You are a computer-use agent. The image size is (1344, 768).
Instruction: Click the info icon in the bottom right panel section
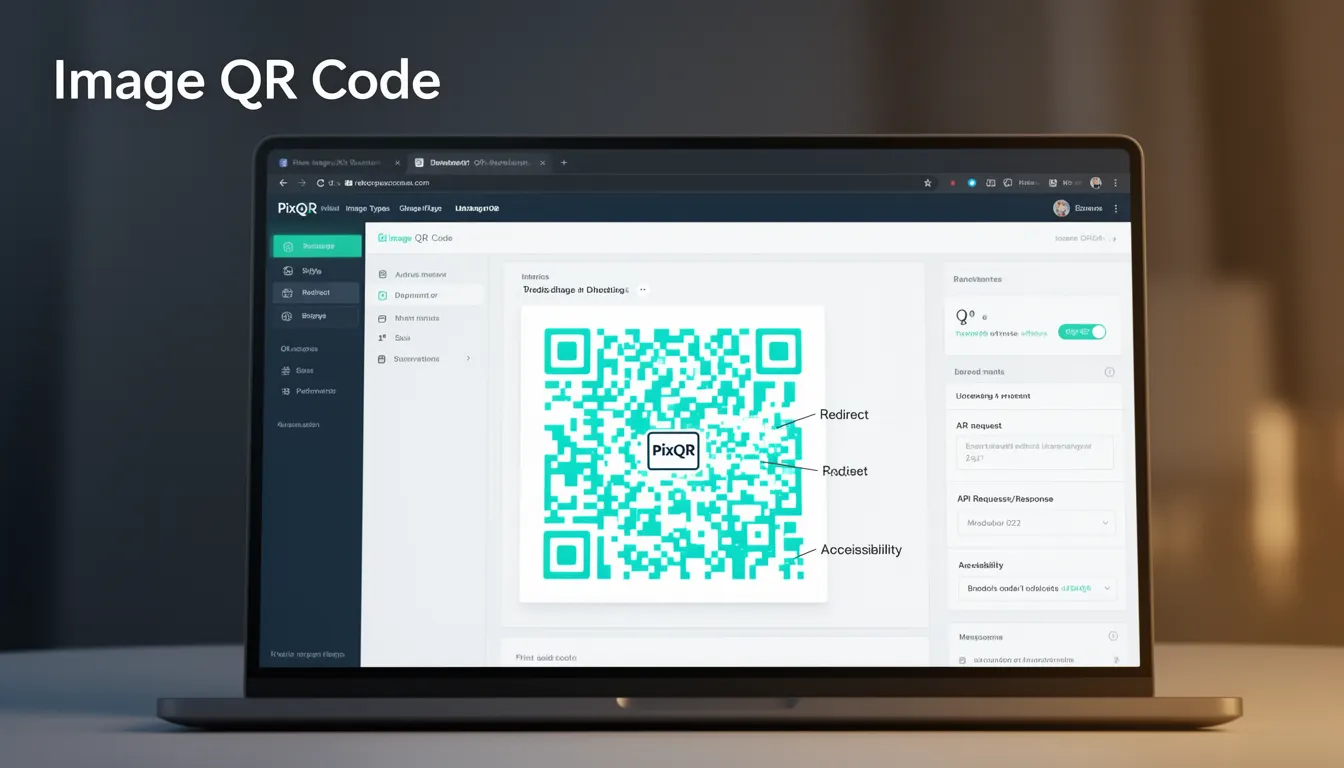pos(1113,636)
